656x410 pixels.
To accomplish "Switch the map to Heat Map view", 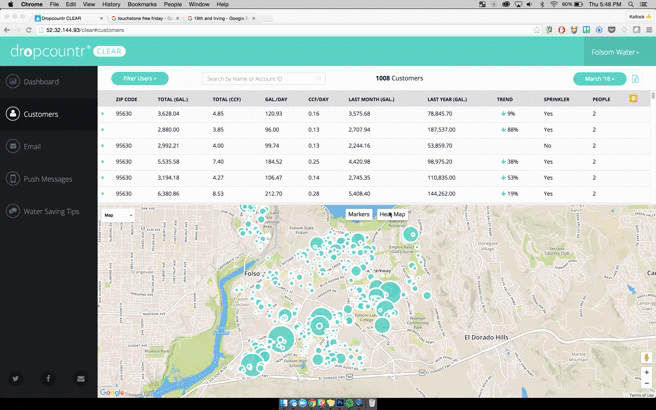I will 393,214.
